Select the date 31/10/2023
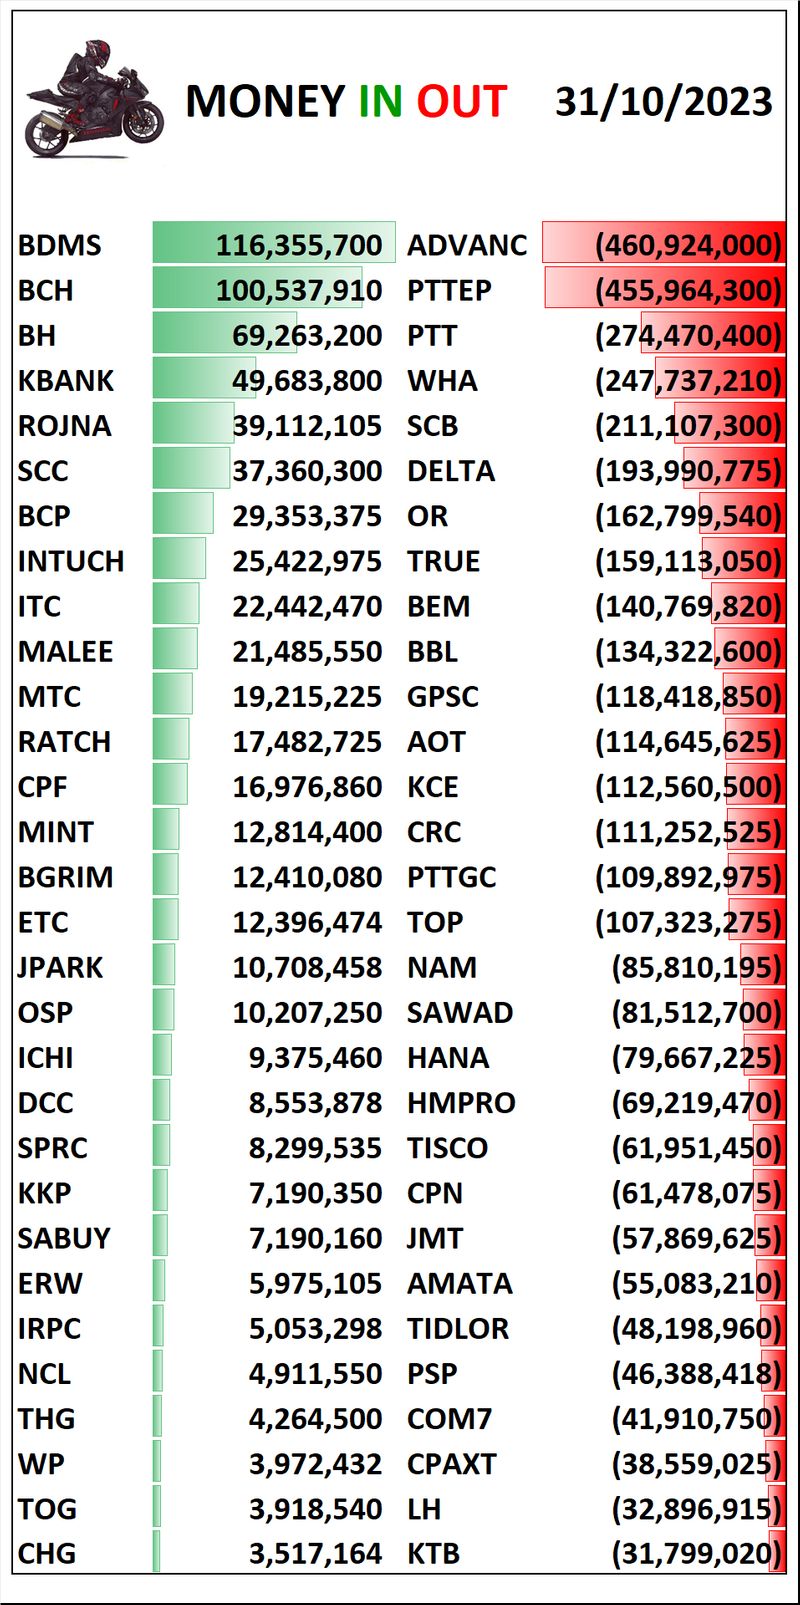This screenshot has height=1605, width=800. (663, 102)
